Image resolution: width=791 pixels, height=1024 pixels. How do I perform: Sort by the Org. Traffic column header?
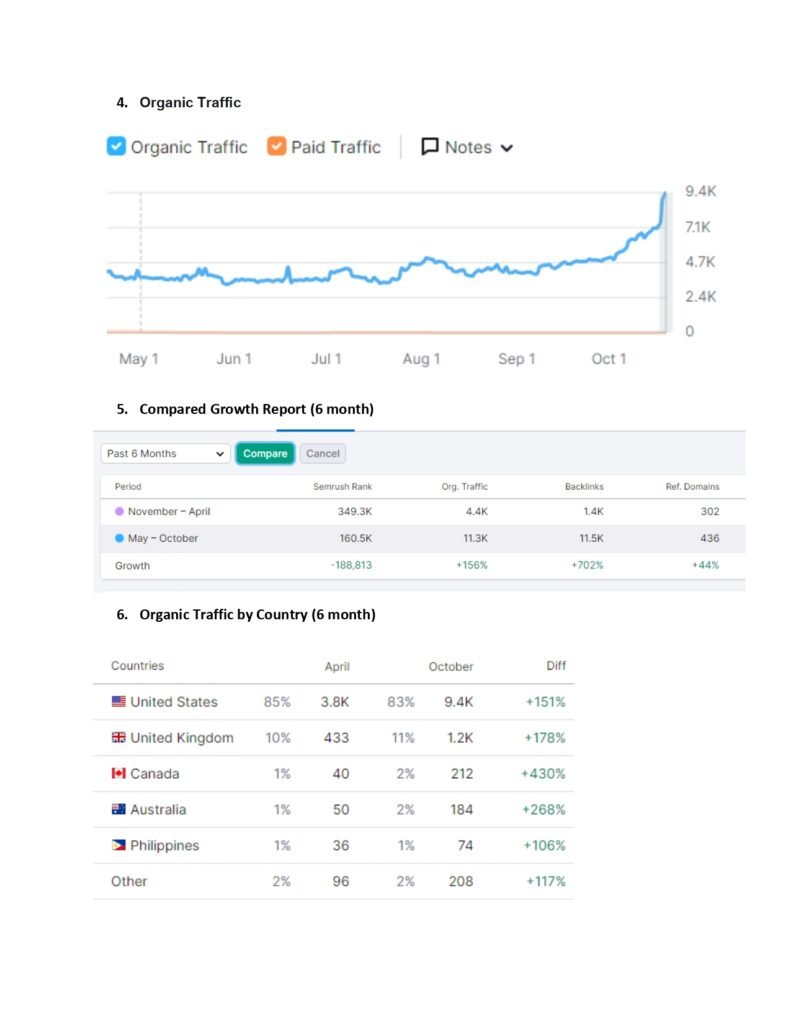pyautogui.click(x=465, y=487)
